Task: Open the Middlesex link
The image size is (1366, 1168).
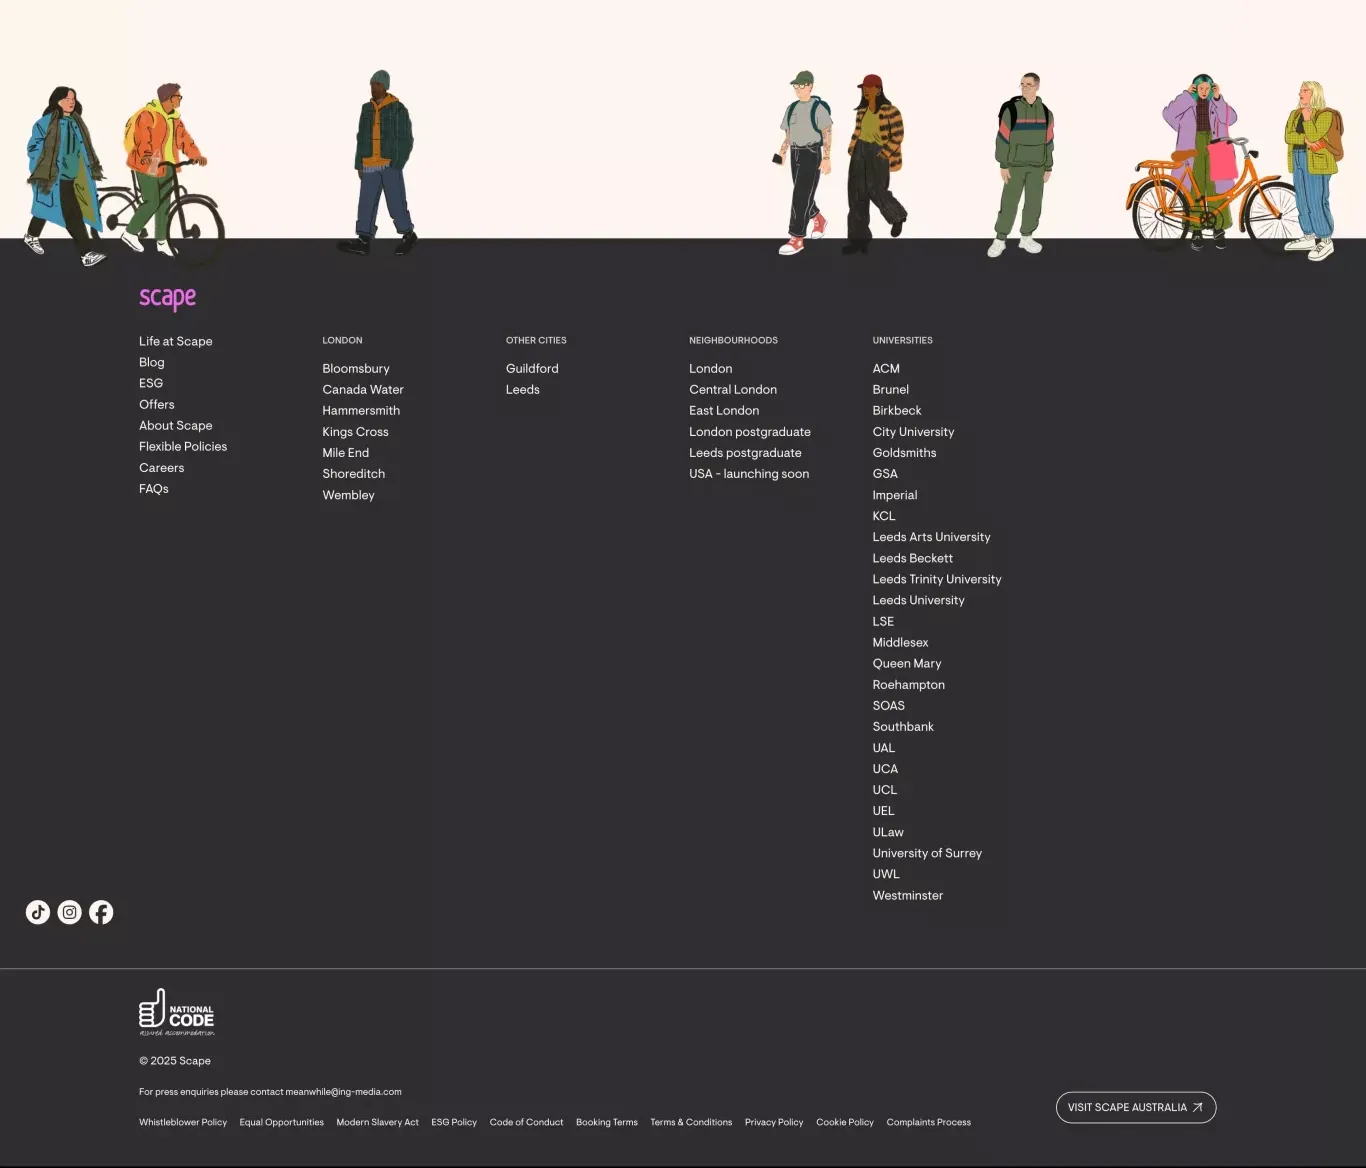Action: click(901, 642)
